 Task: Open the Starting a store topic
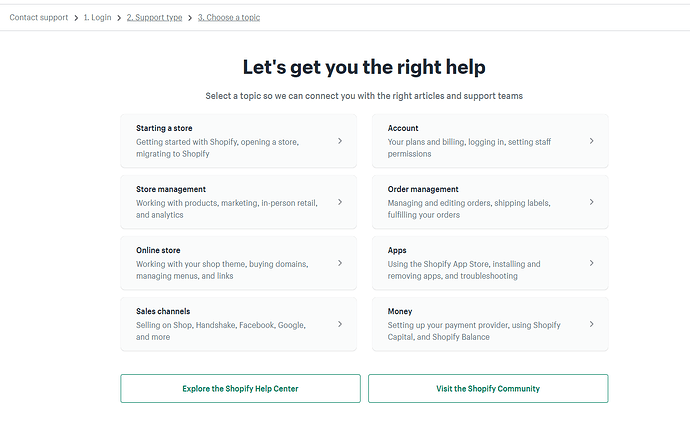pyautogui.click(x=165, y=128)
